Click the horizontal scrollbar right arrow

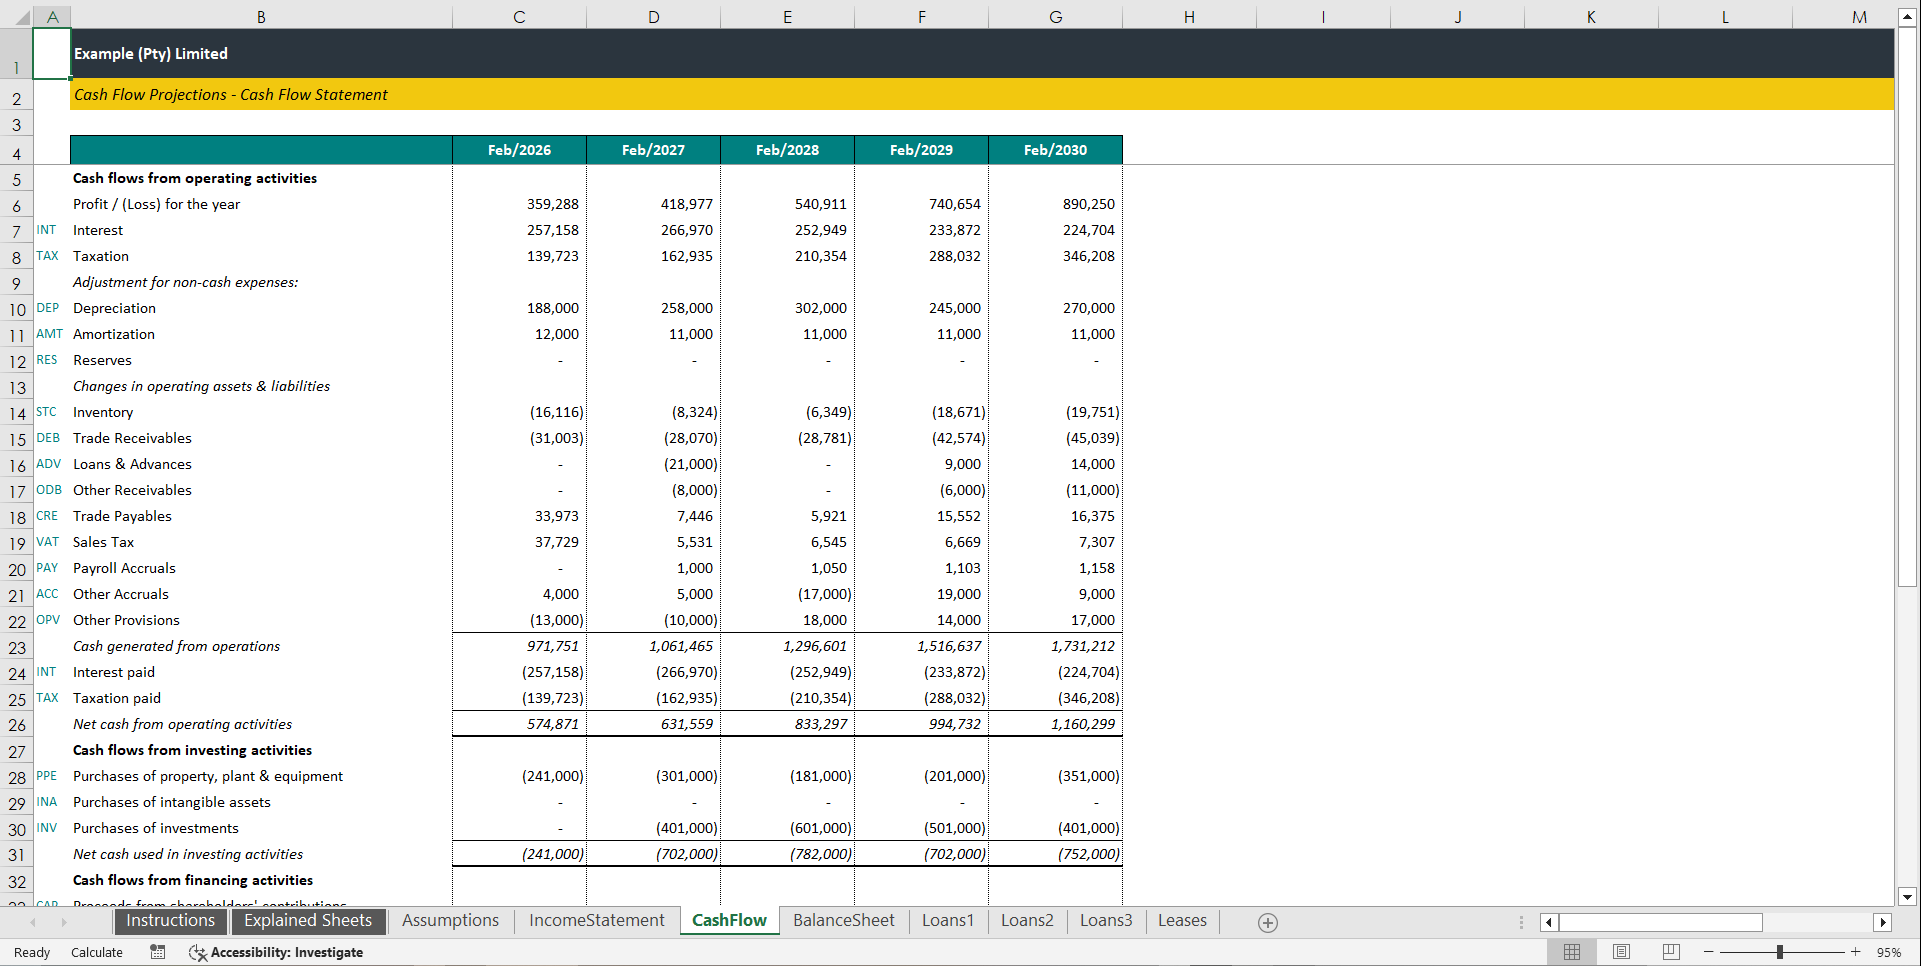[1884, 922]
